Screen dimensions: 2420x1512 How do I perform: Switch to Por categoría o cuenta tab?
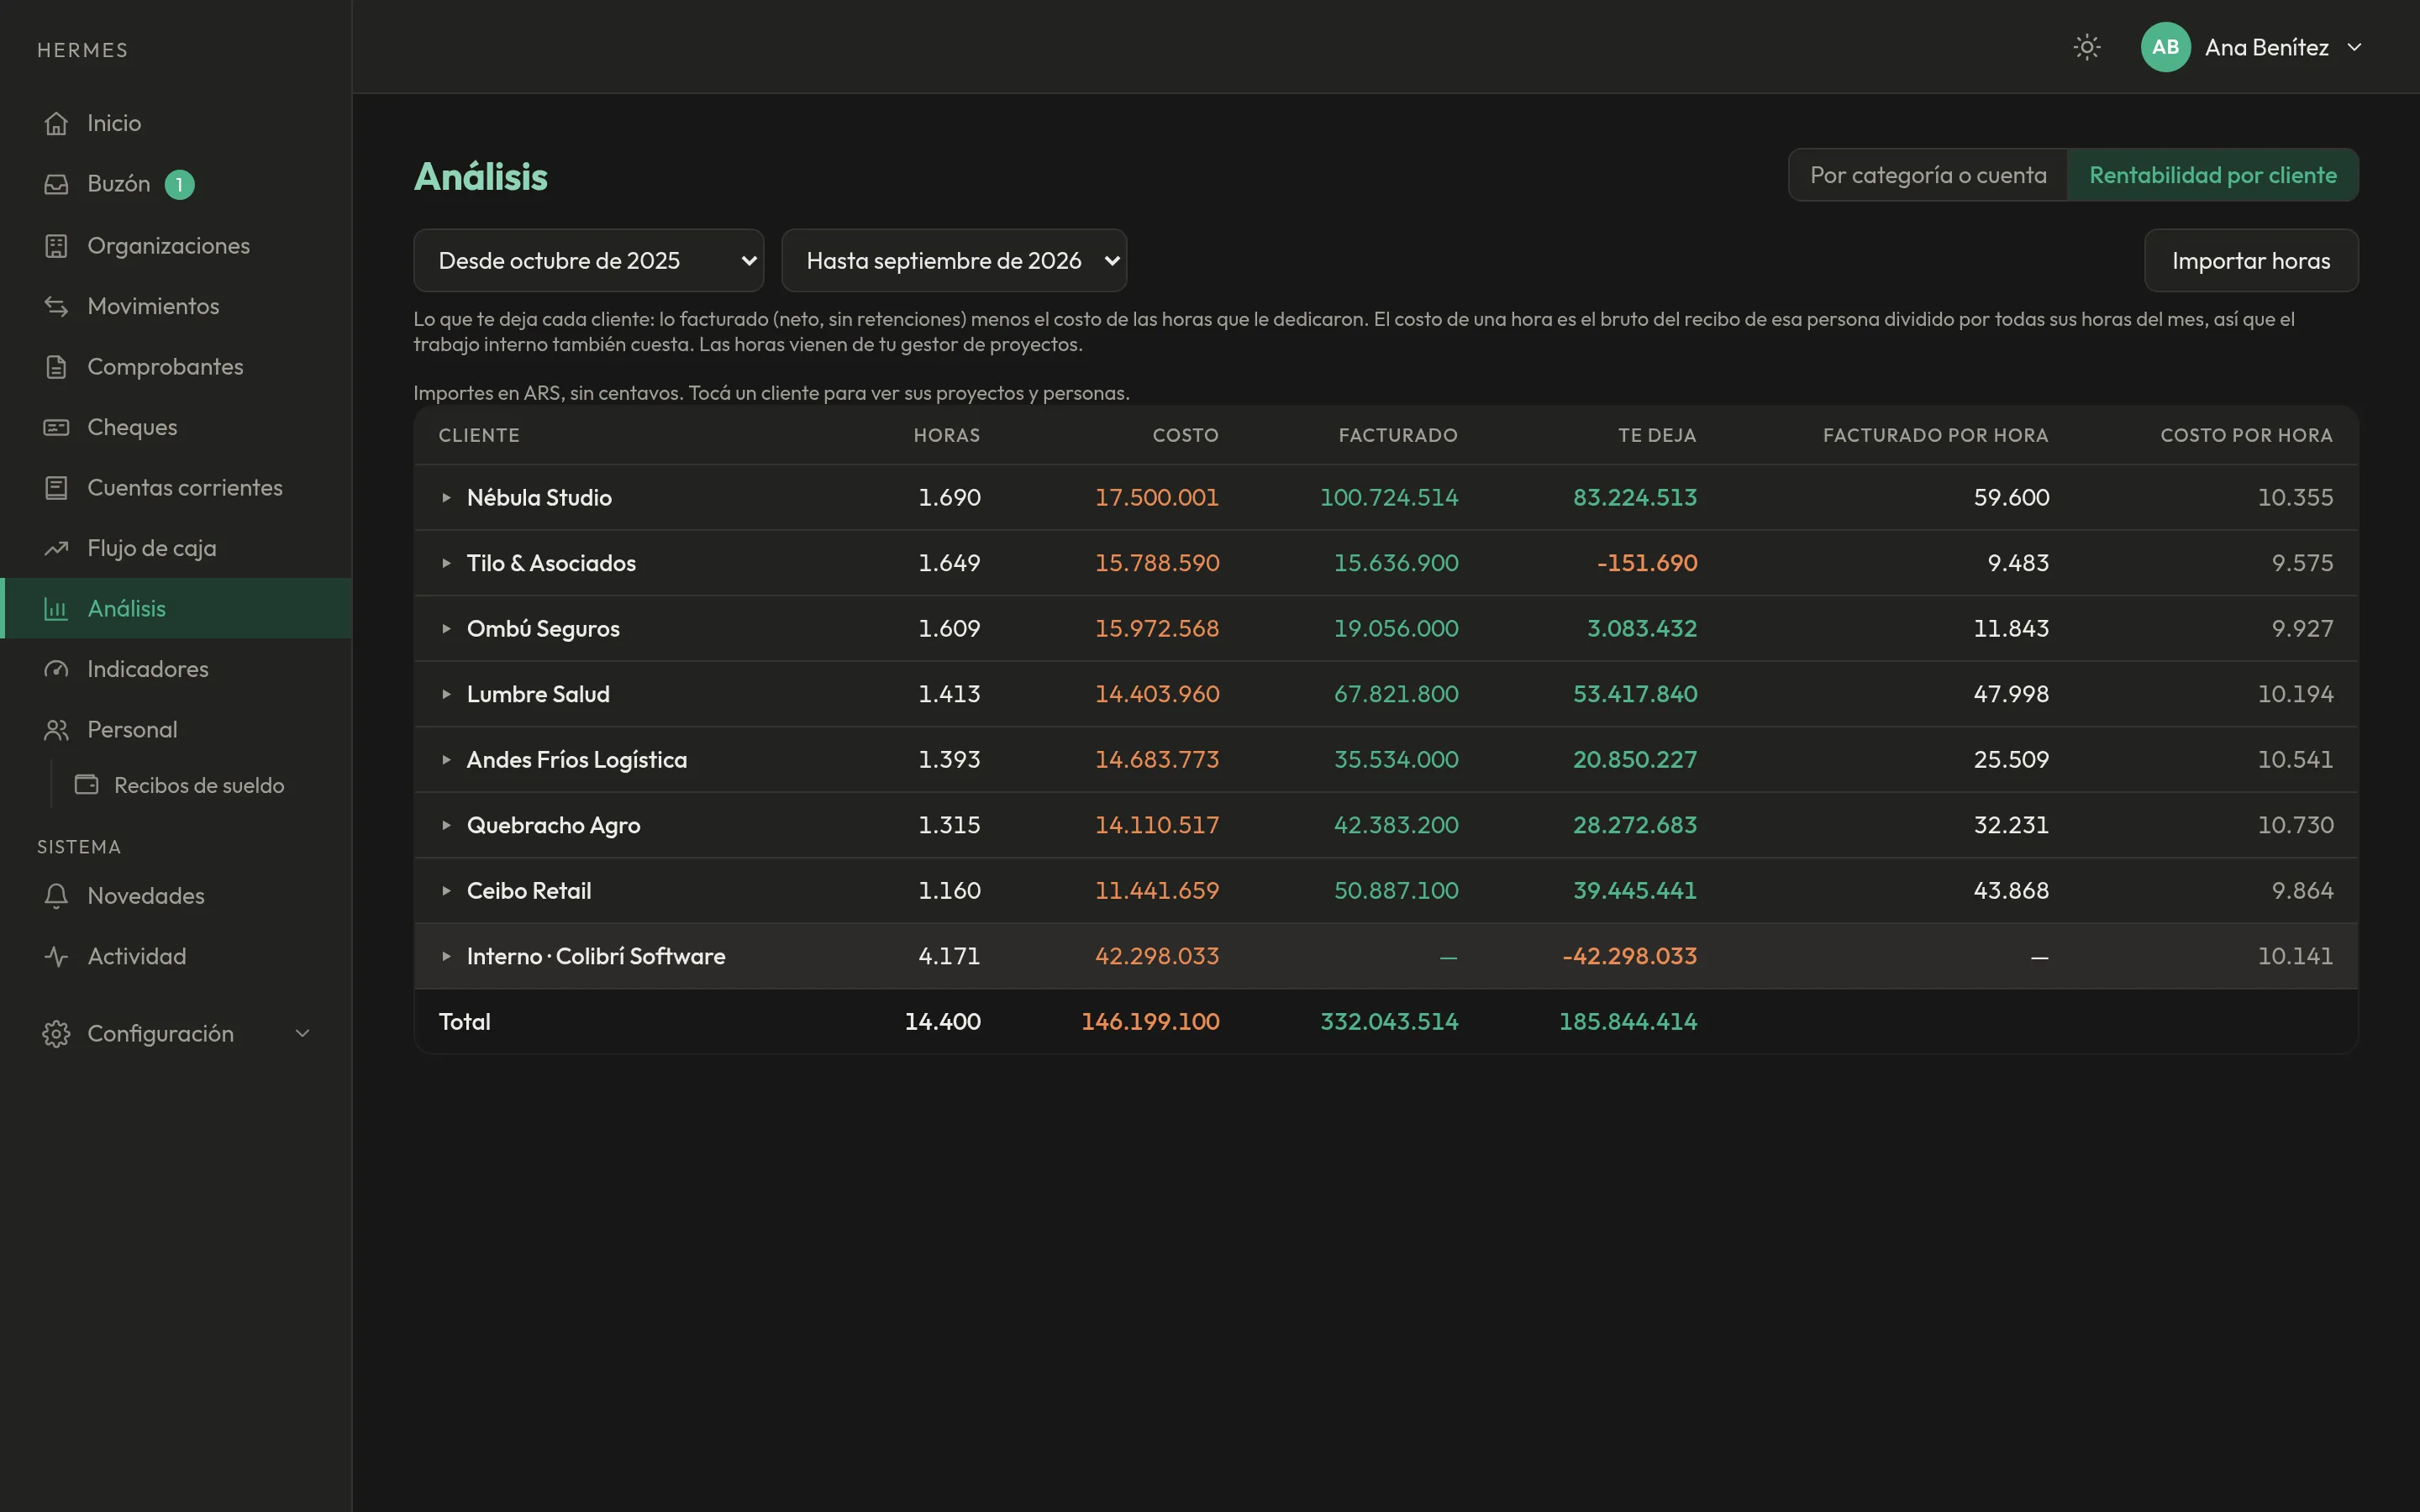pos(1928,175)
